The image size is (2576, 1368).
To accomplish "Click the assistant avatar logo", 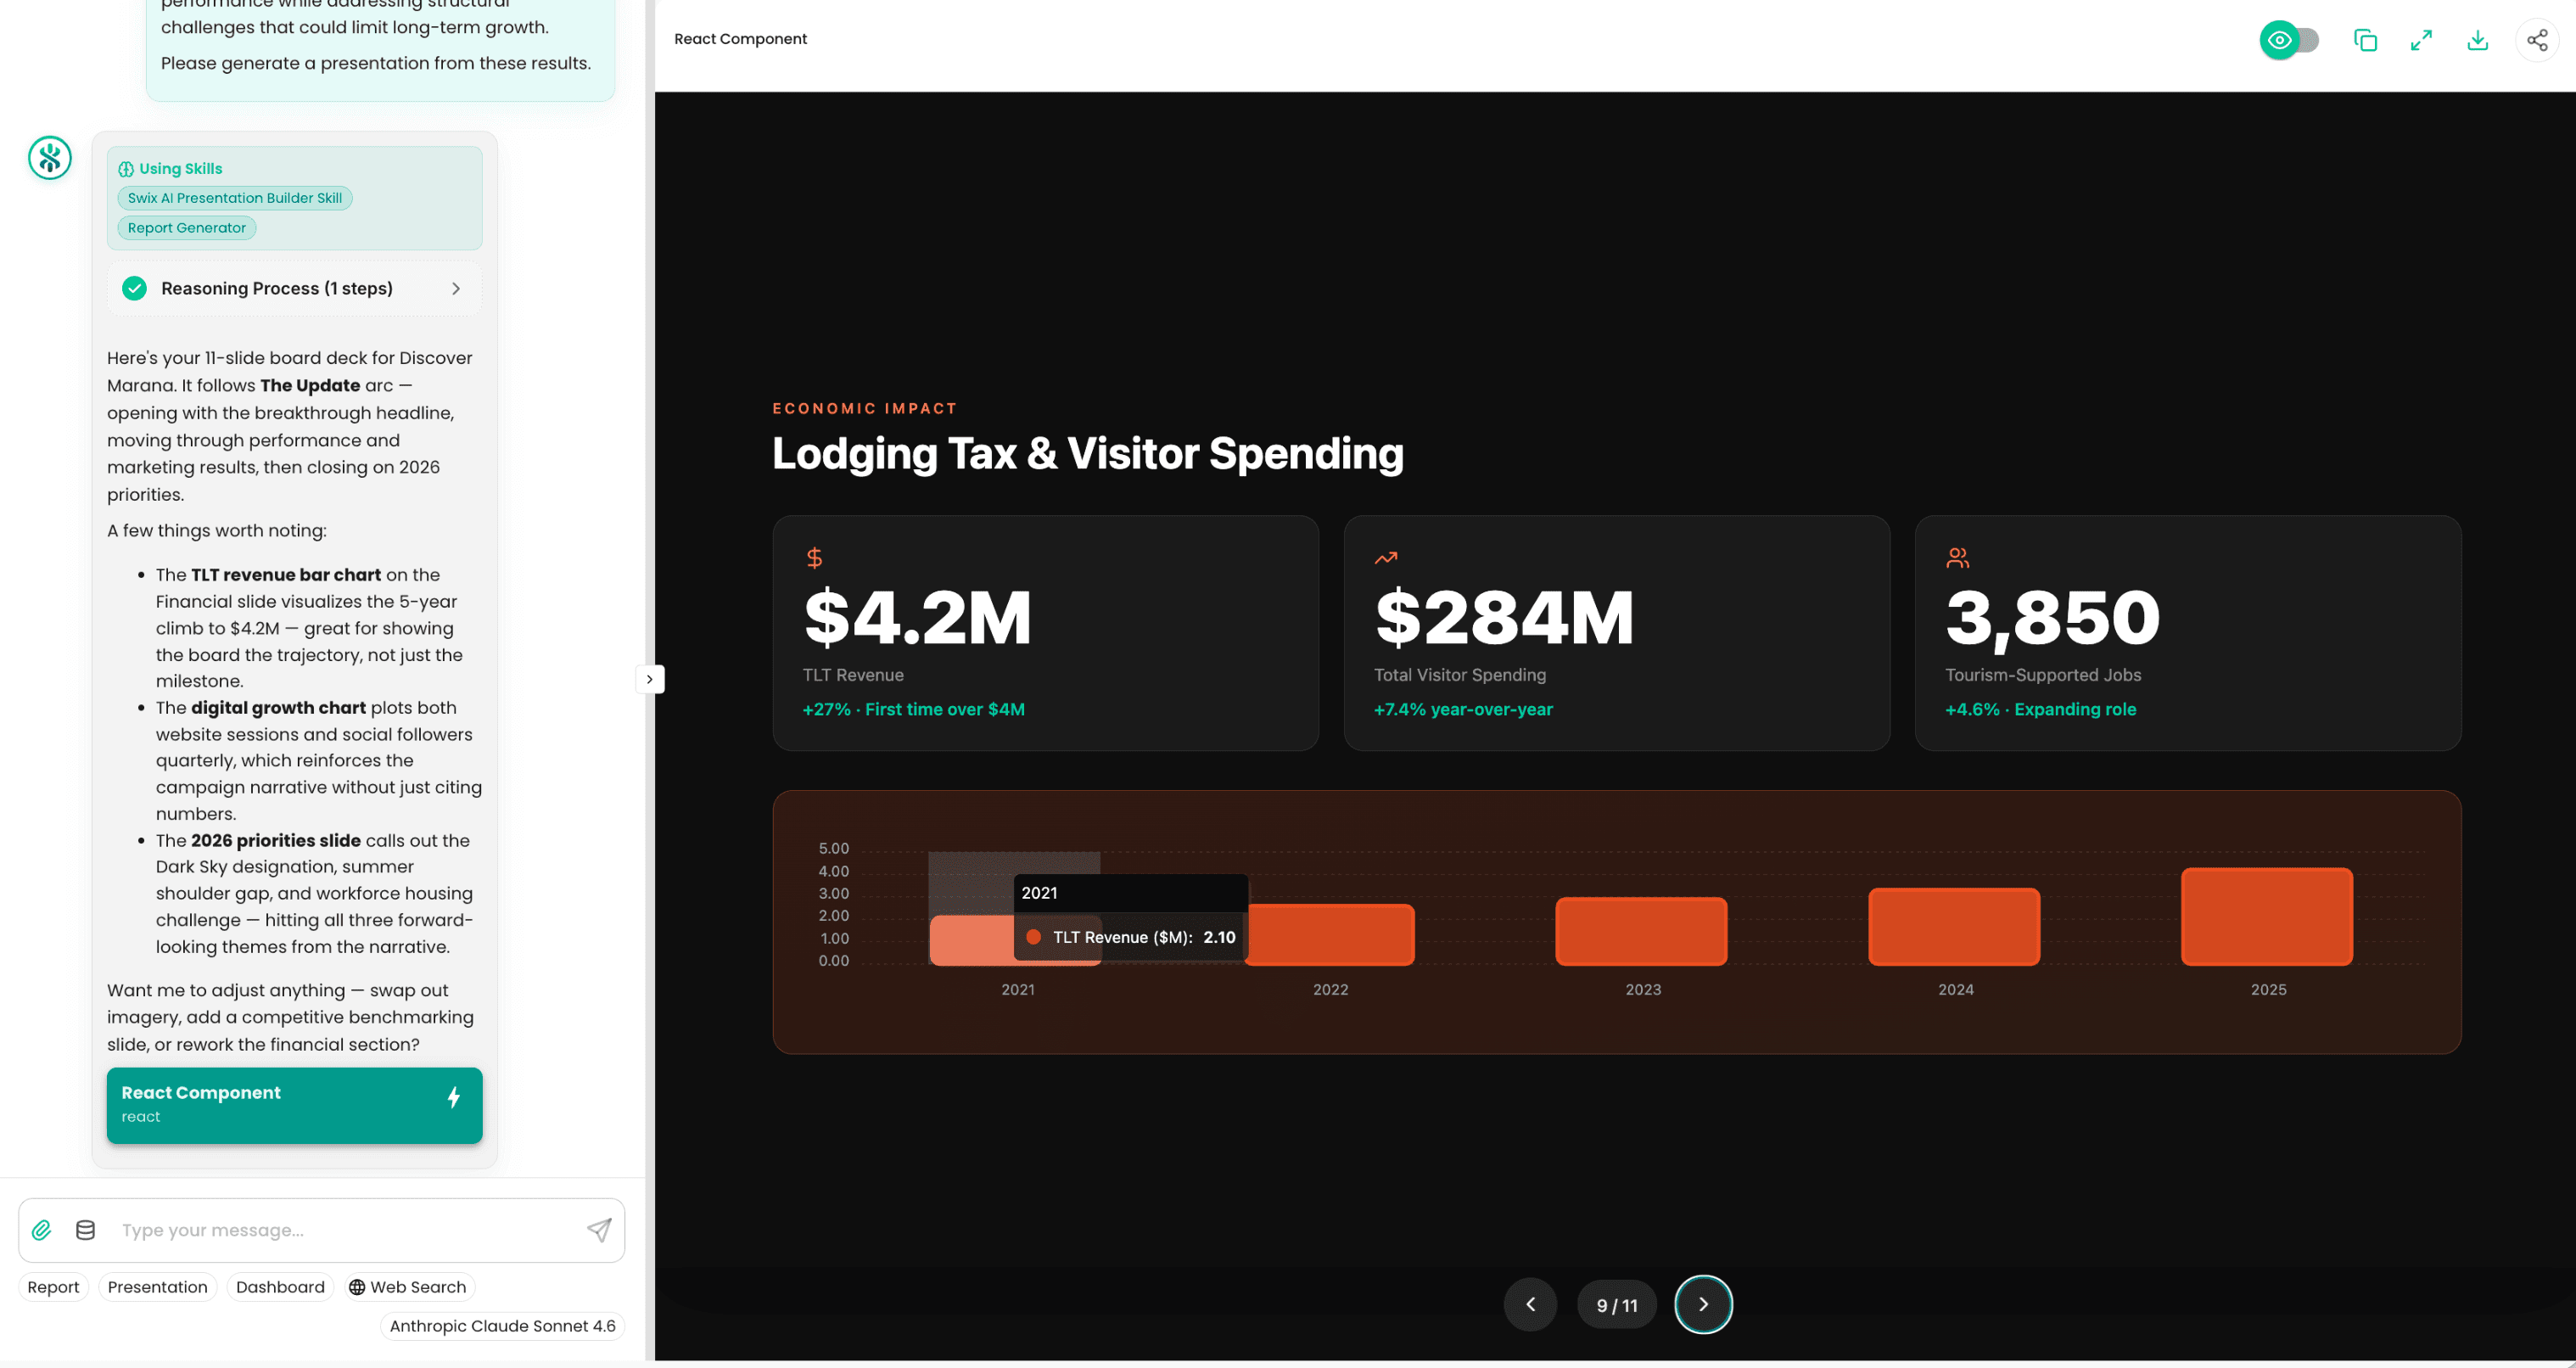I will (49, 158).
